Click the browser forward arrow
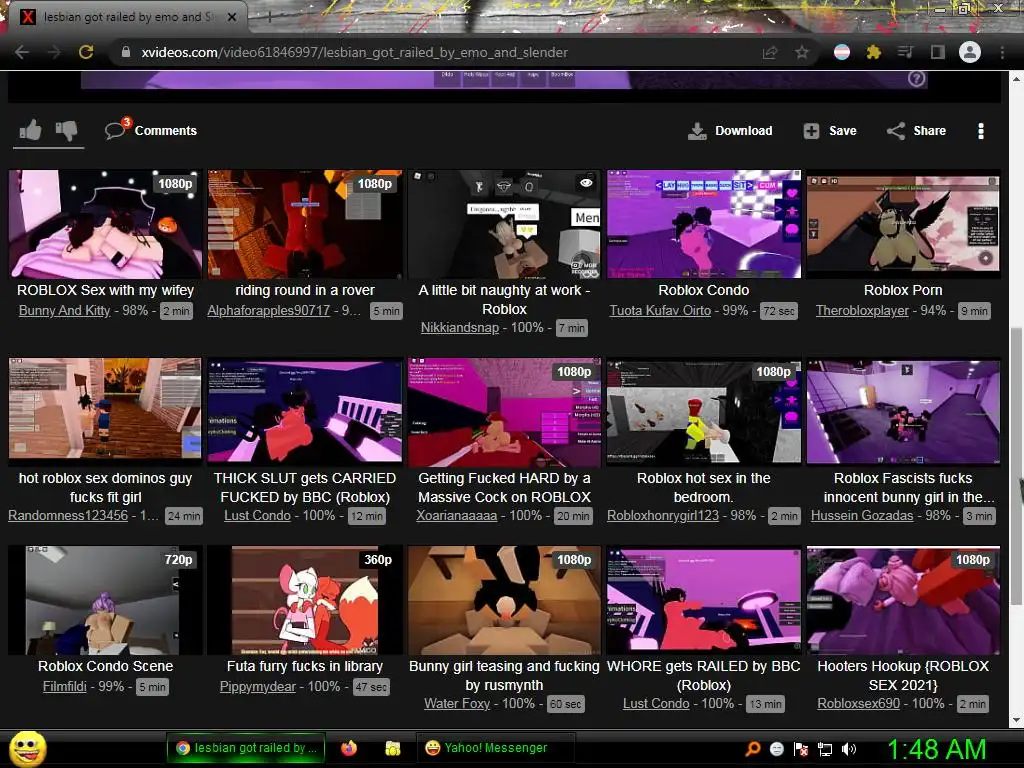The image size is (1024, 768). coord(54,52)
